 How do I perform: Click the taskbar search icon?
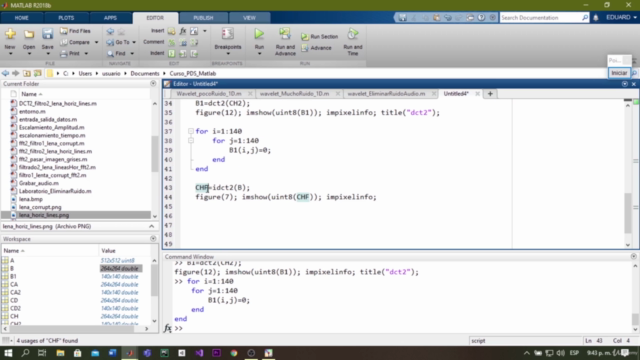25,353
